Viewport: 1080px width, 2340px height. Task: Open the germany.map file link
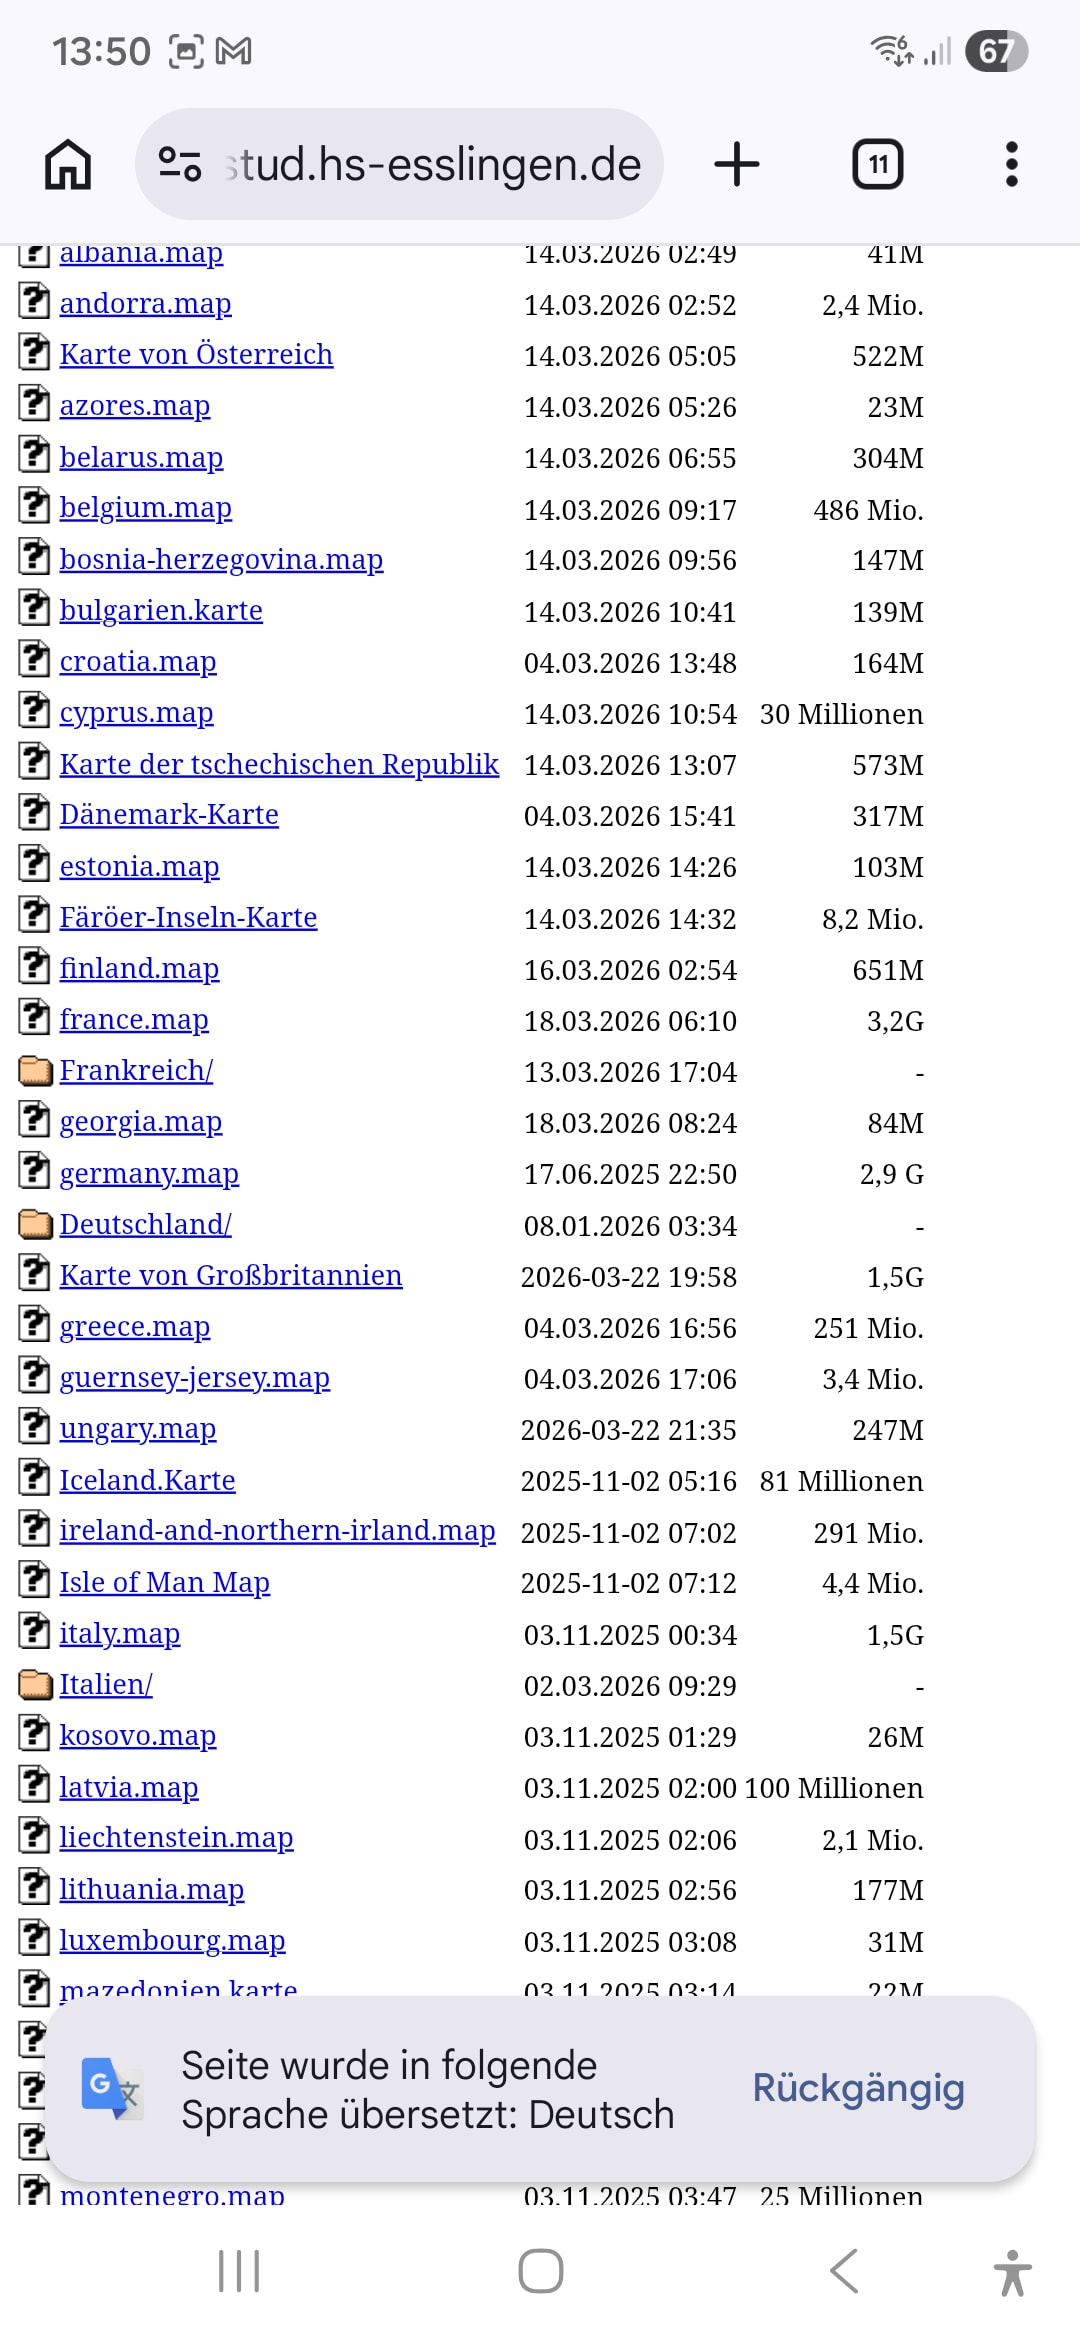[x=149, y=1173]
